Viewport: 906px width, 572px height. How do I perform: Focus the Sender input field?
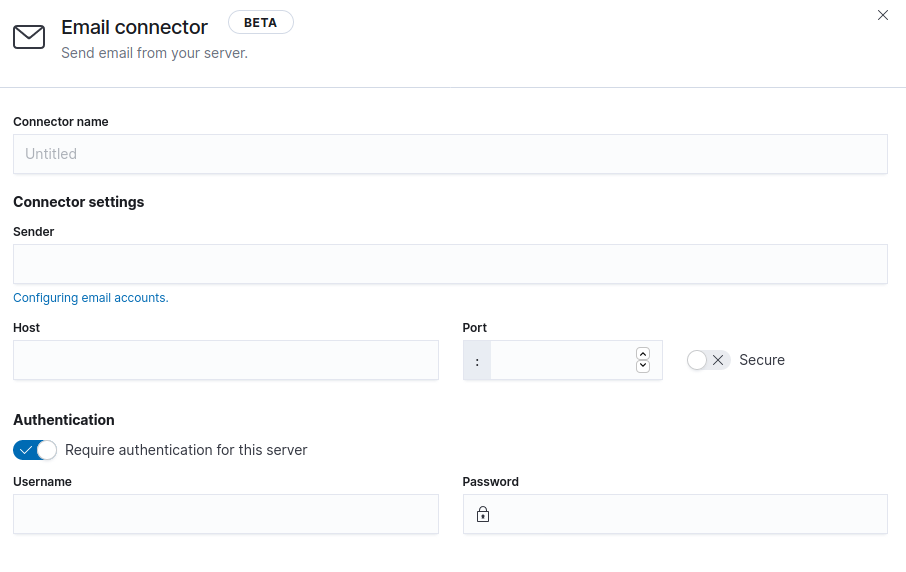(x=450, y=264)
